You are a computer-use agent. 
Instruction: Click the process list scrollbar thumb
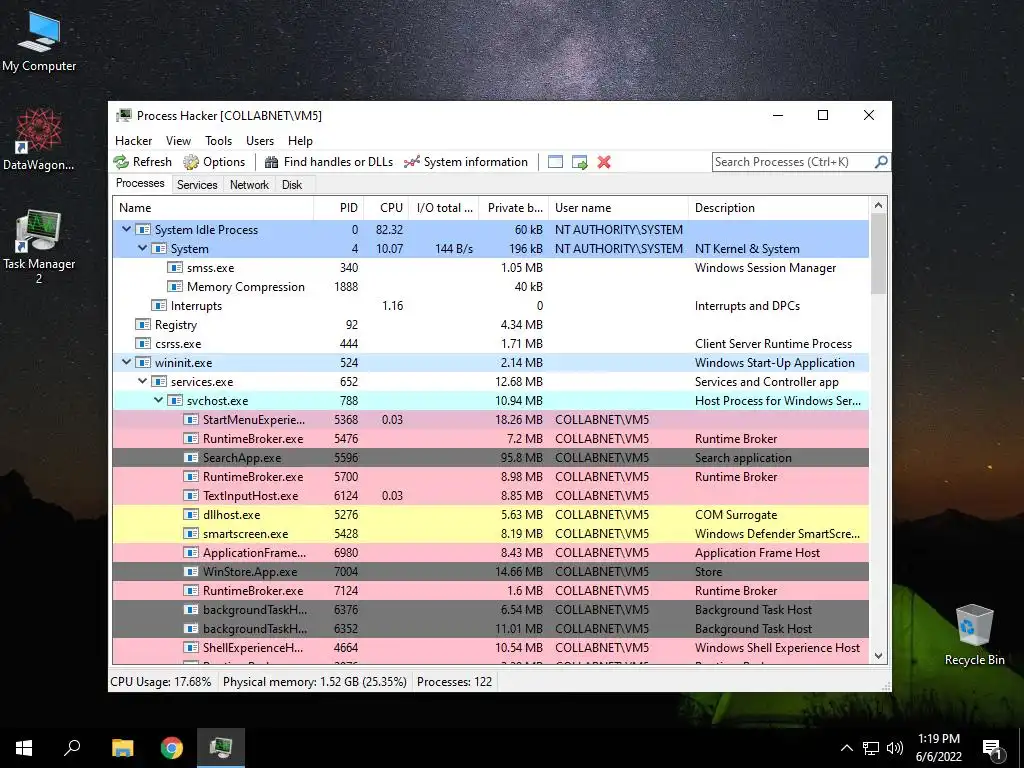pos(878,254)
